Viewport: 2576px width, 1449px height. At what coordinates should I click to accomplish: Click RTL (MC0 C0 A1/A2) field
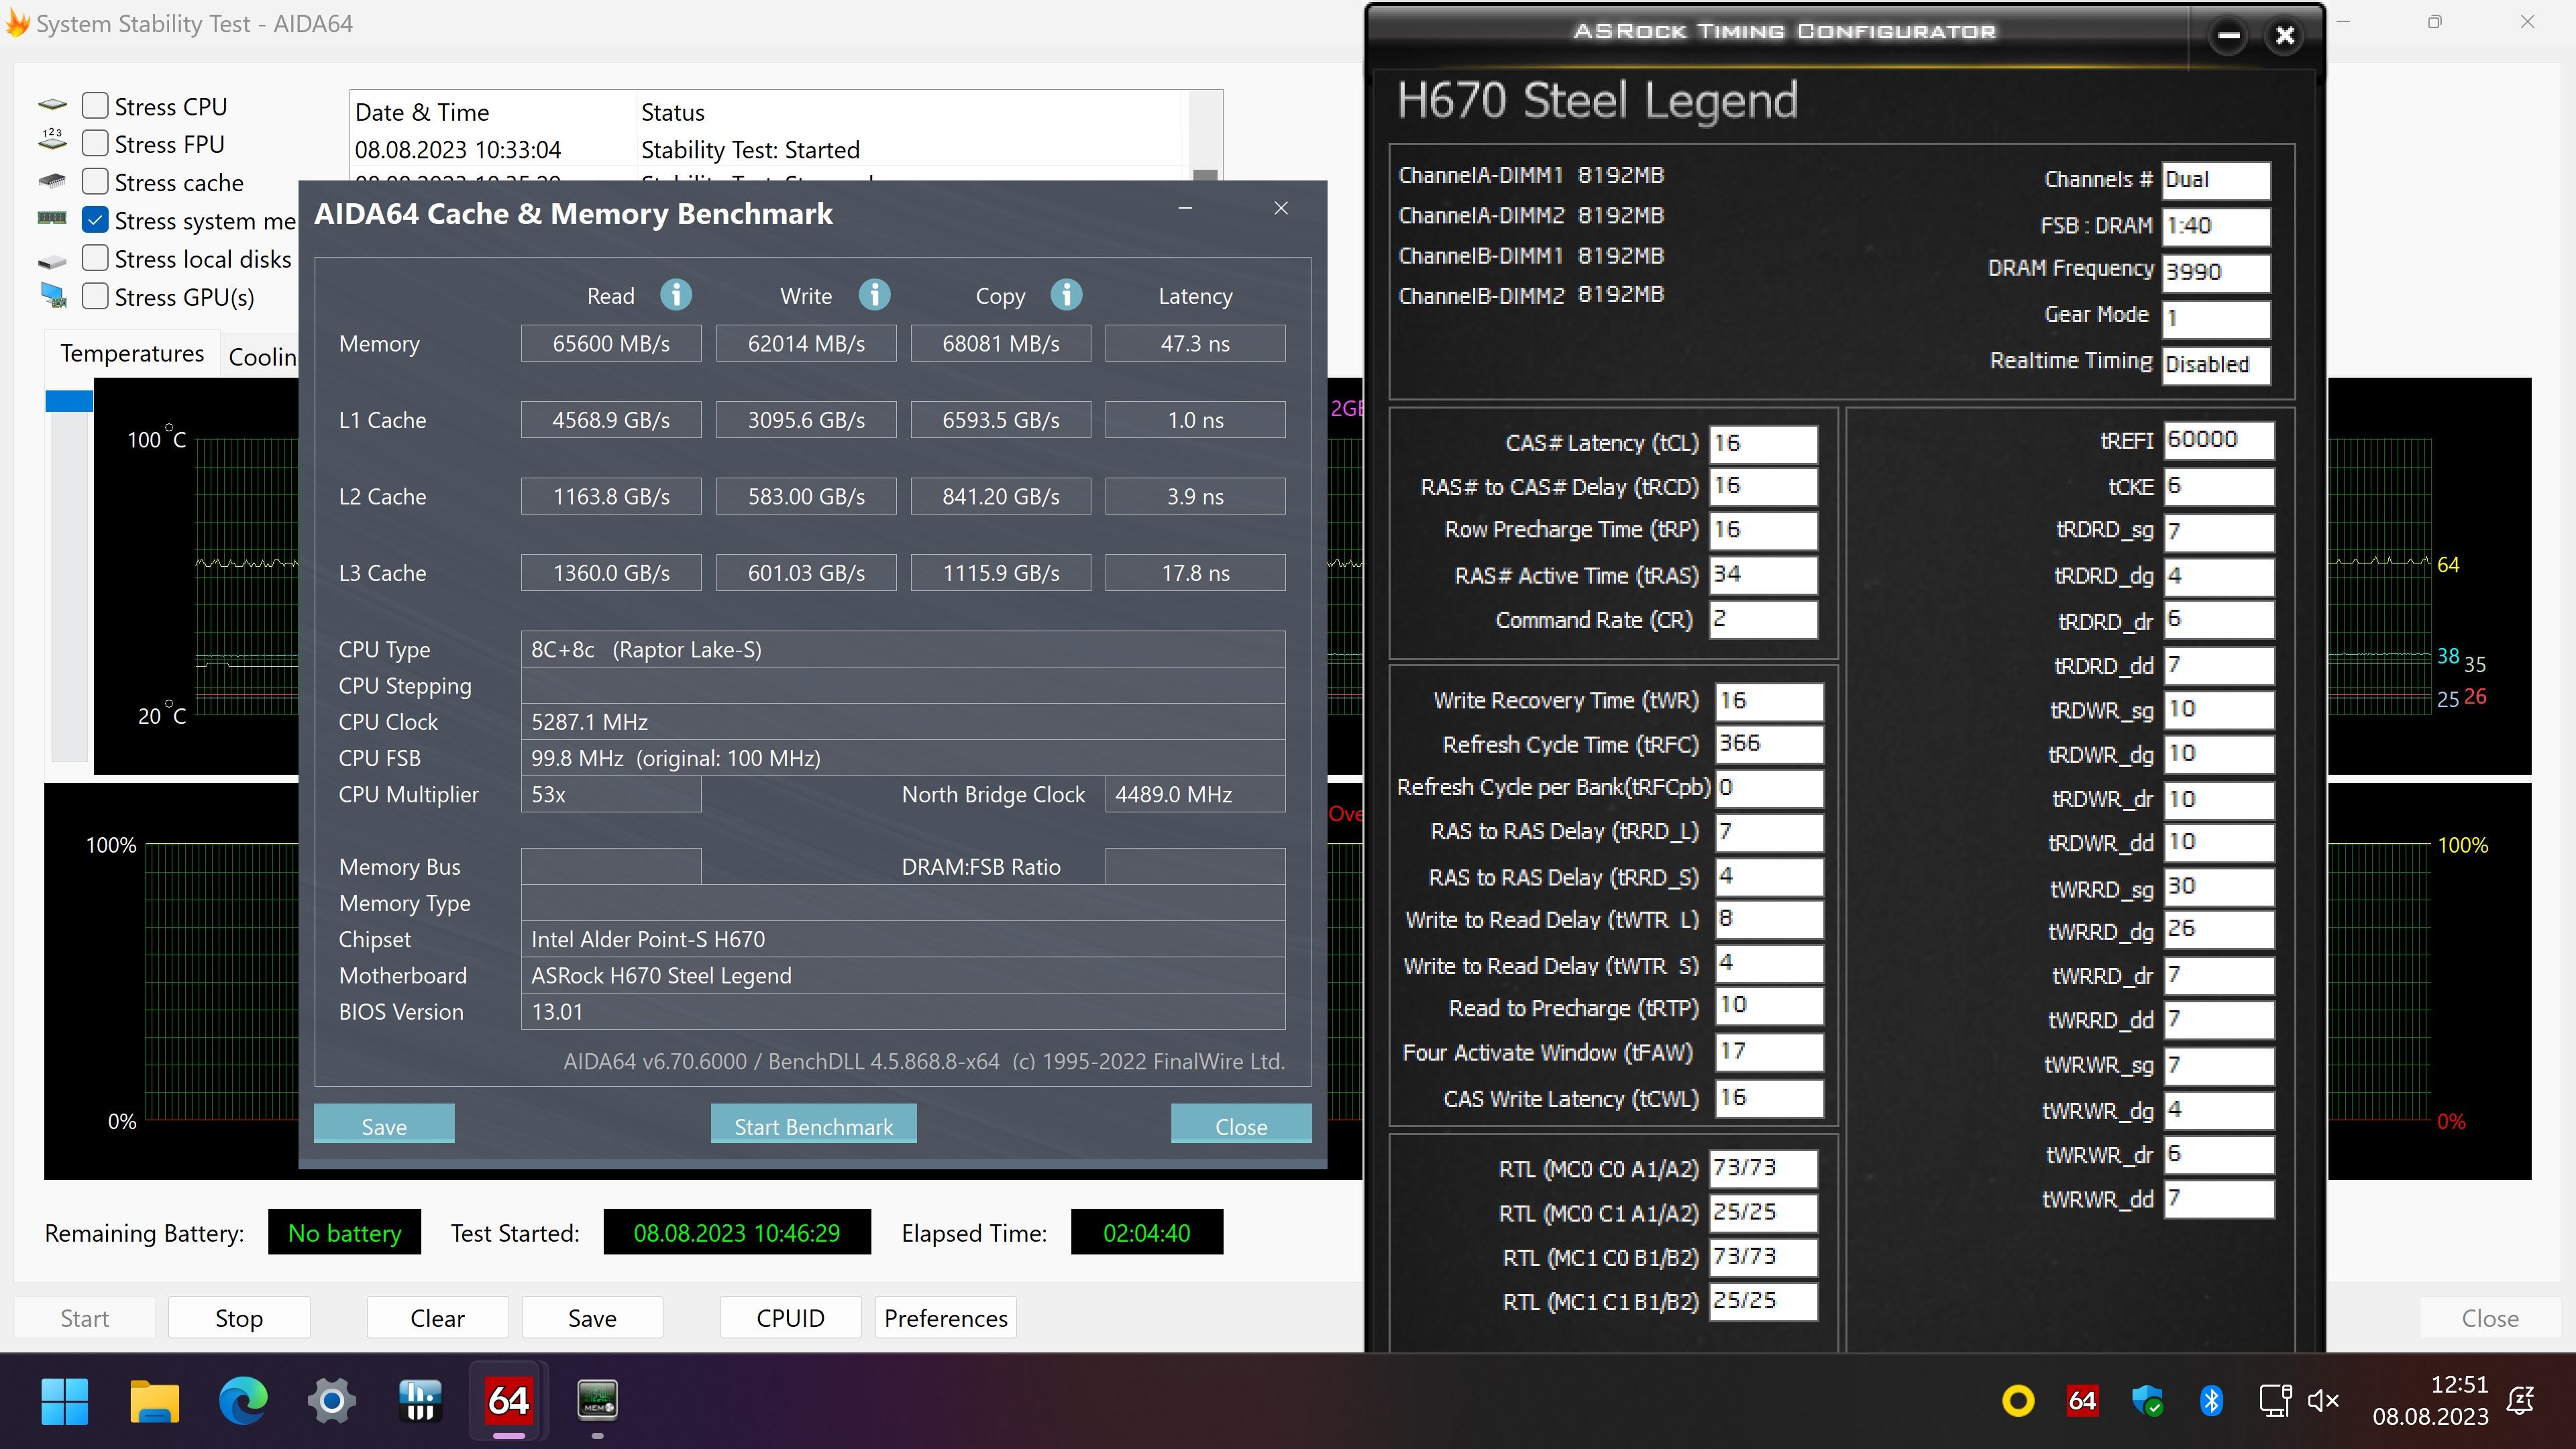1763,1168
